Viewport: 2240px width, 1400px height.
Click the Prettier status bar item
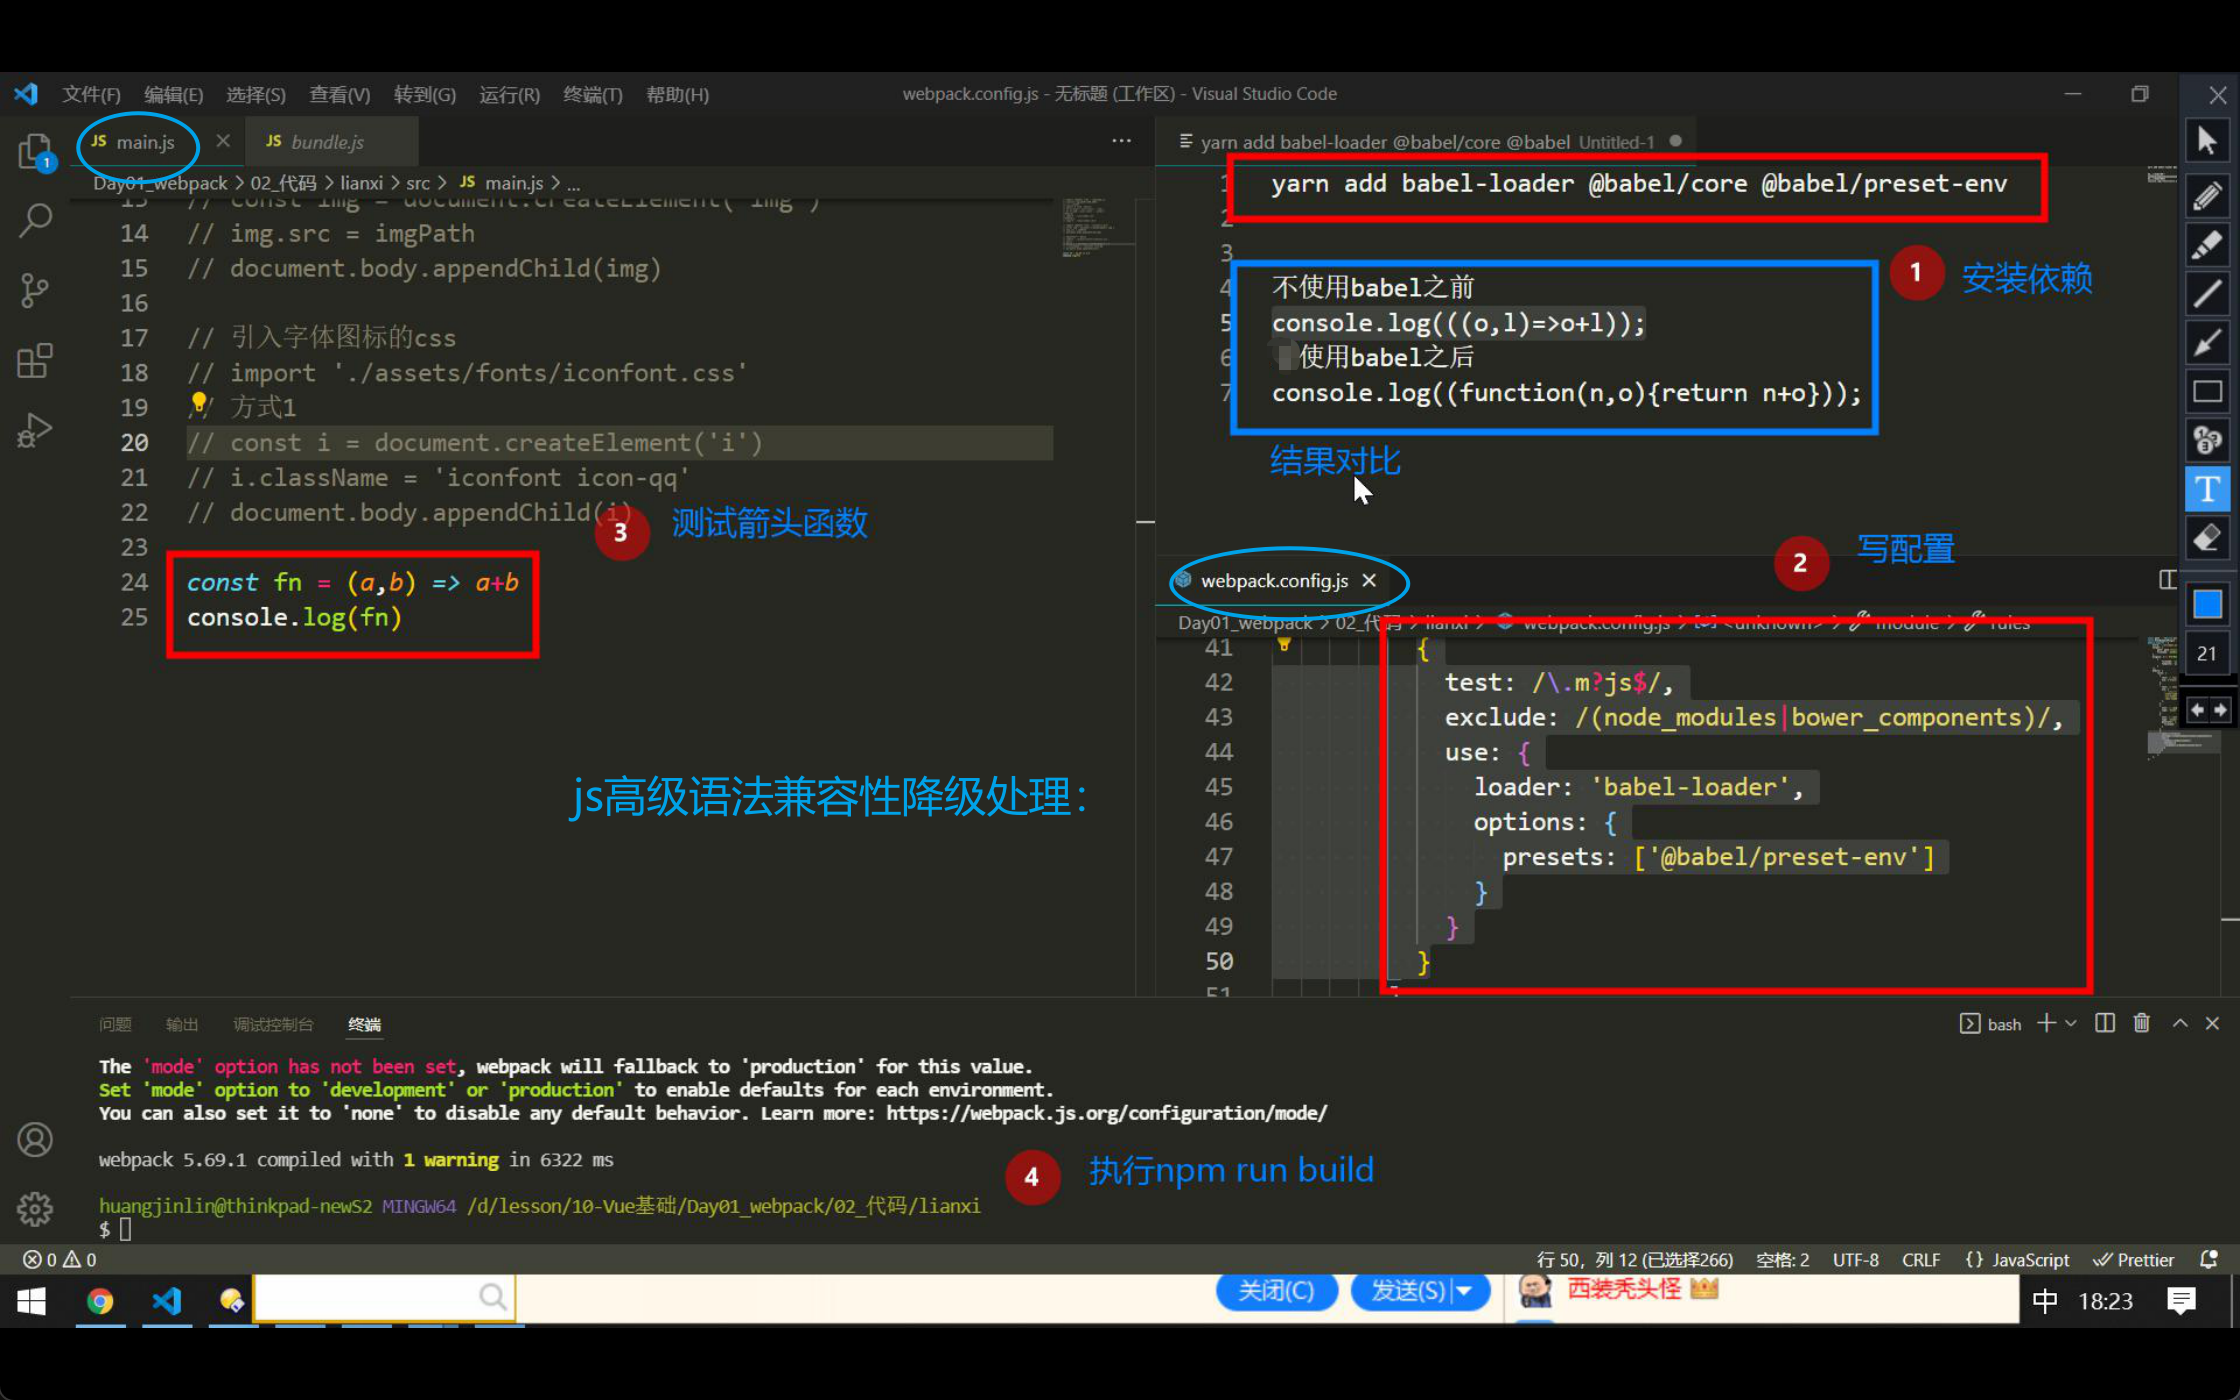tap(2134, 1259)
